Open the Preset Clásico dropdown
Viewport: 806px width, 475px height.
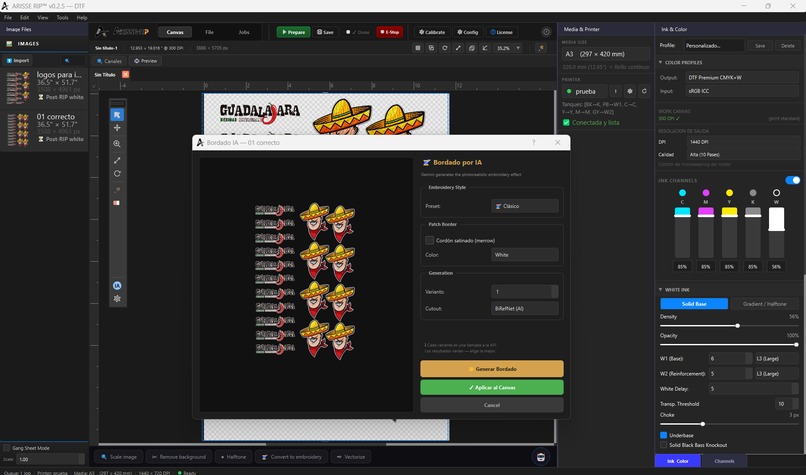pyautogui.click(x=525, y=206)
